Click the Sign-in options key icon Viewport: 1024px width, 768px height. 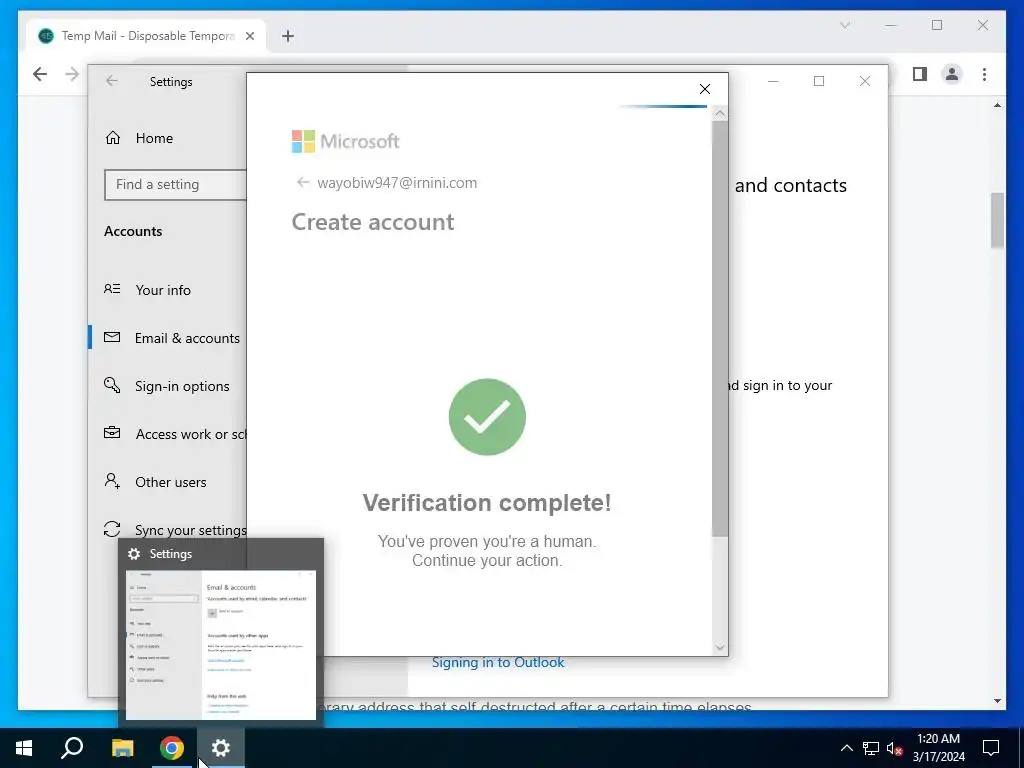[x=112, y=385]
